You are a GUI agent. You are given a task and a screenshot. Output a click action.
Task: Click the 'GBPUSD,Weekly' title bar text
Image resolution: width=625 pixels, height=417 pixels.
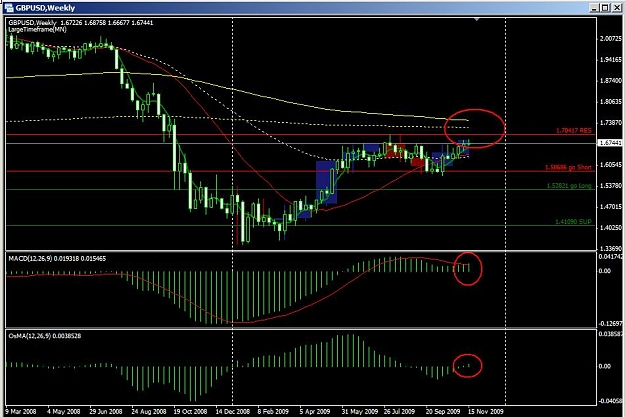pos(45,8)
